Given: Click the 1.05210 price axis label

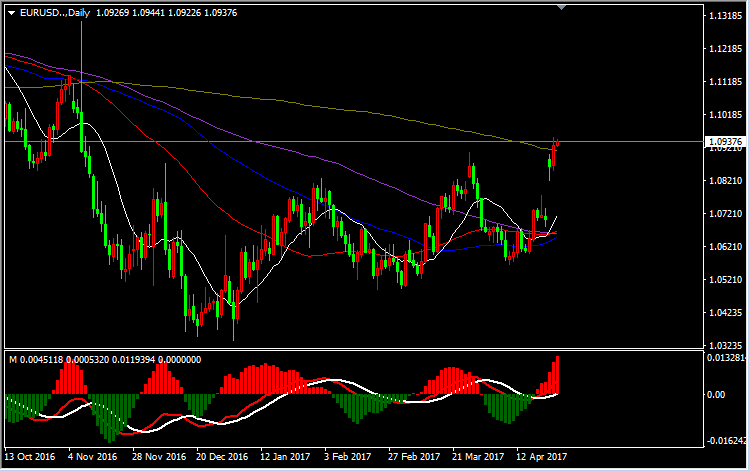Looking at the screenshot, I should click(x=726, y=279).
